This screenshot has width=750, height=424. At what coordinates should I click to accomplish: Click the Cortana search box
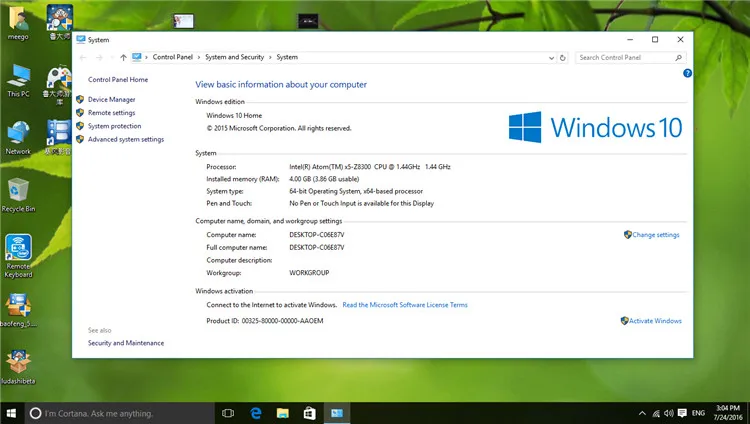pos(120,413)
